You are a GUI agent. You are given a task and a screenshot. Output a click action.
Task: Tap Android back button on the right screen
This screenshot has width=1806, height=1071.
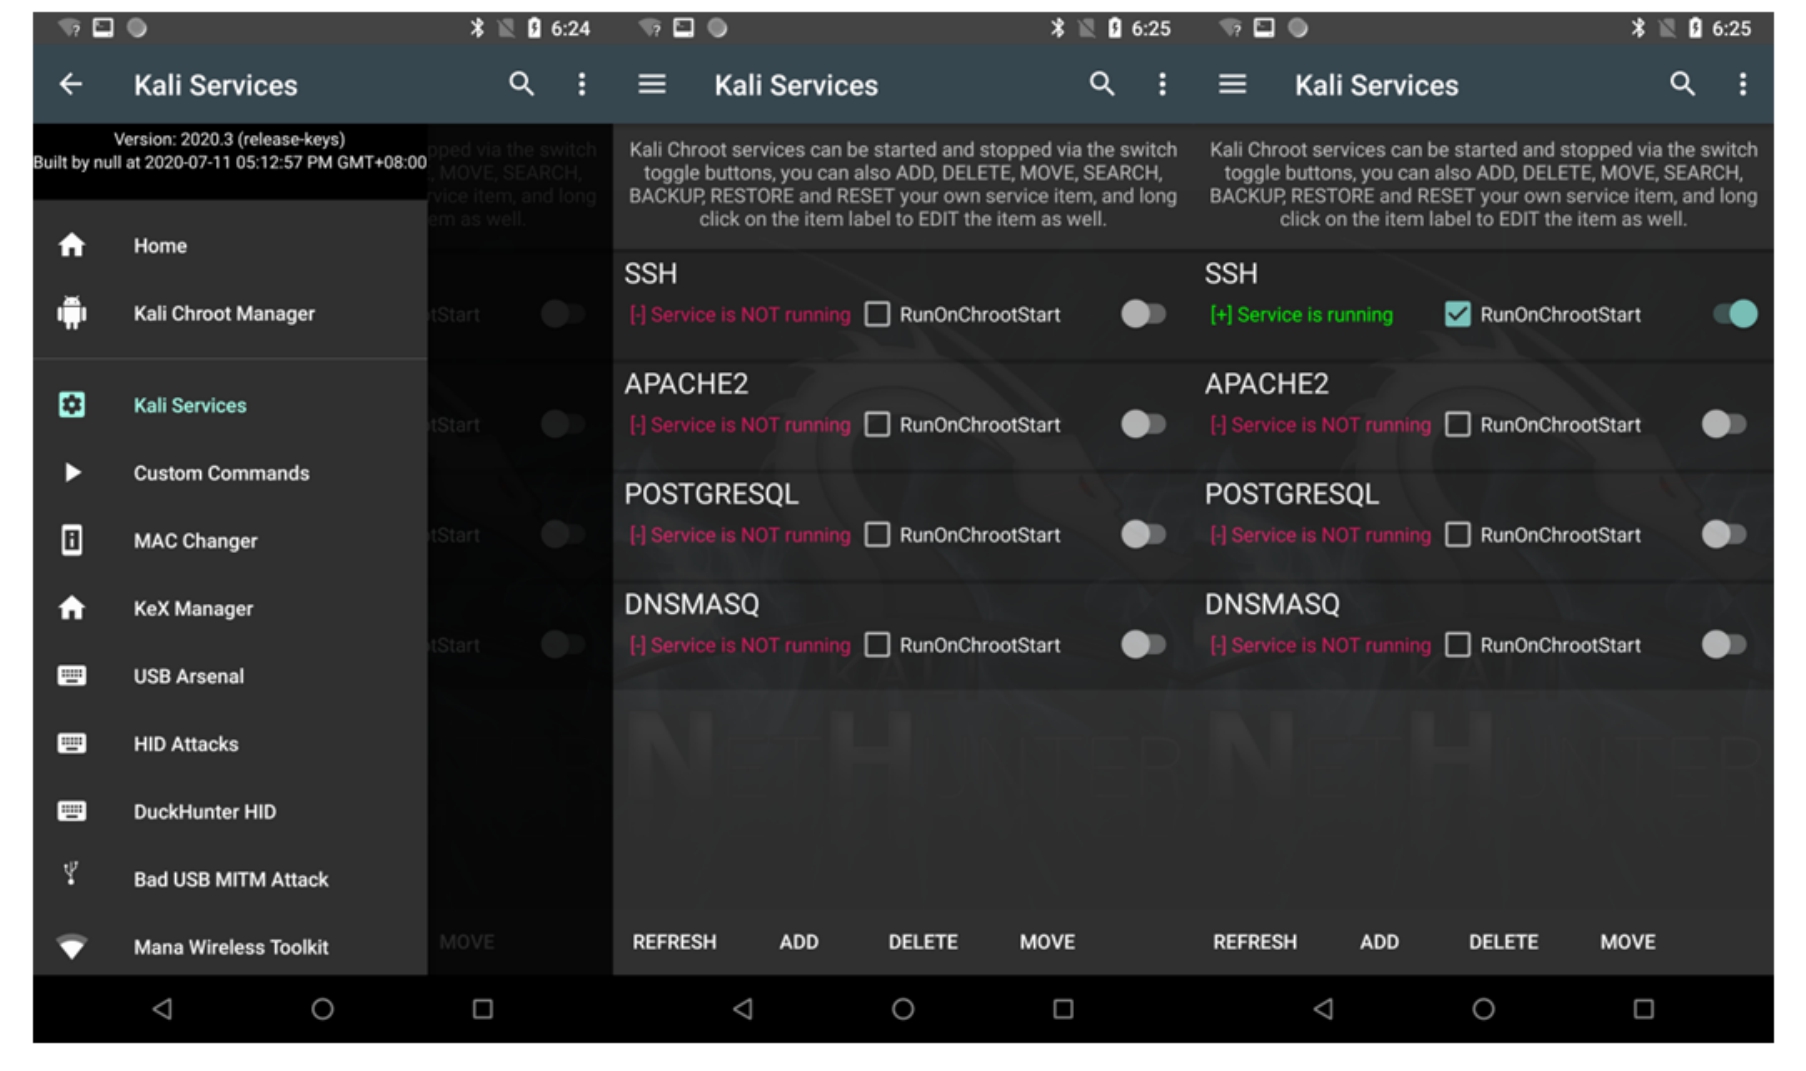pyautogui.click(x=1323, y=1009)
